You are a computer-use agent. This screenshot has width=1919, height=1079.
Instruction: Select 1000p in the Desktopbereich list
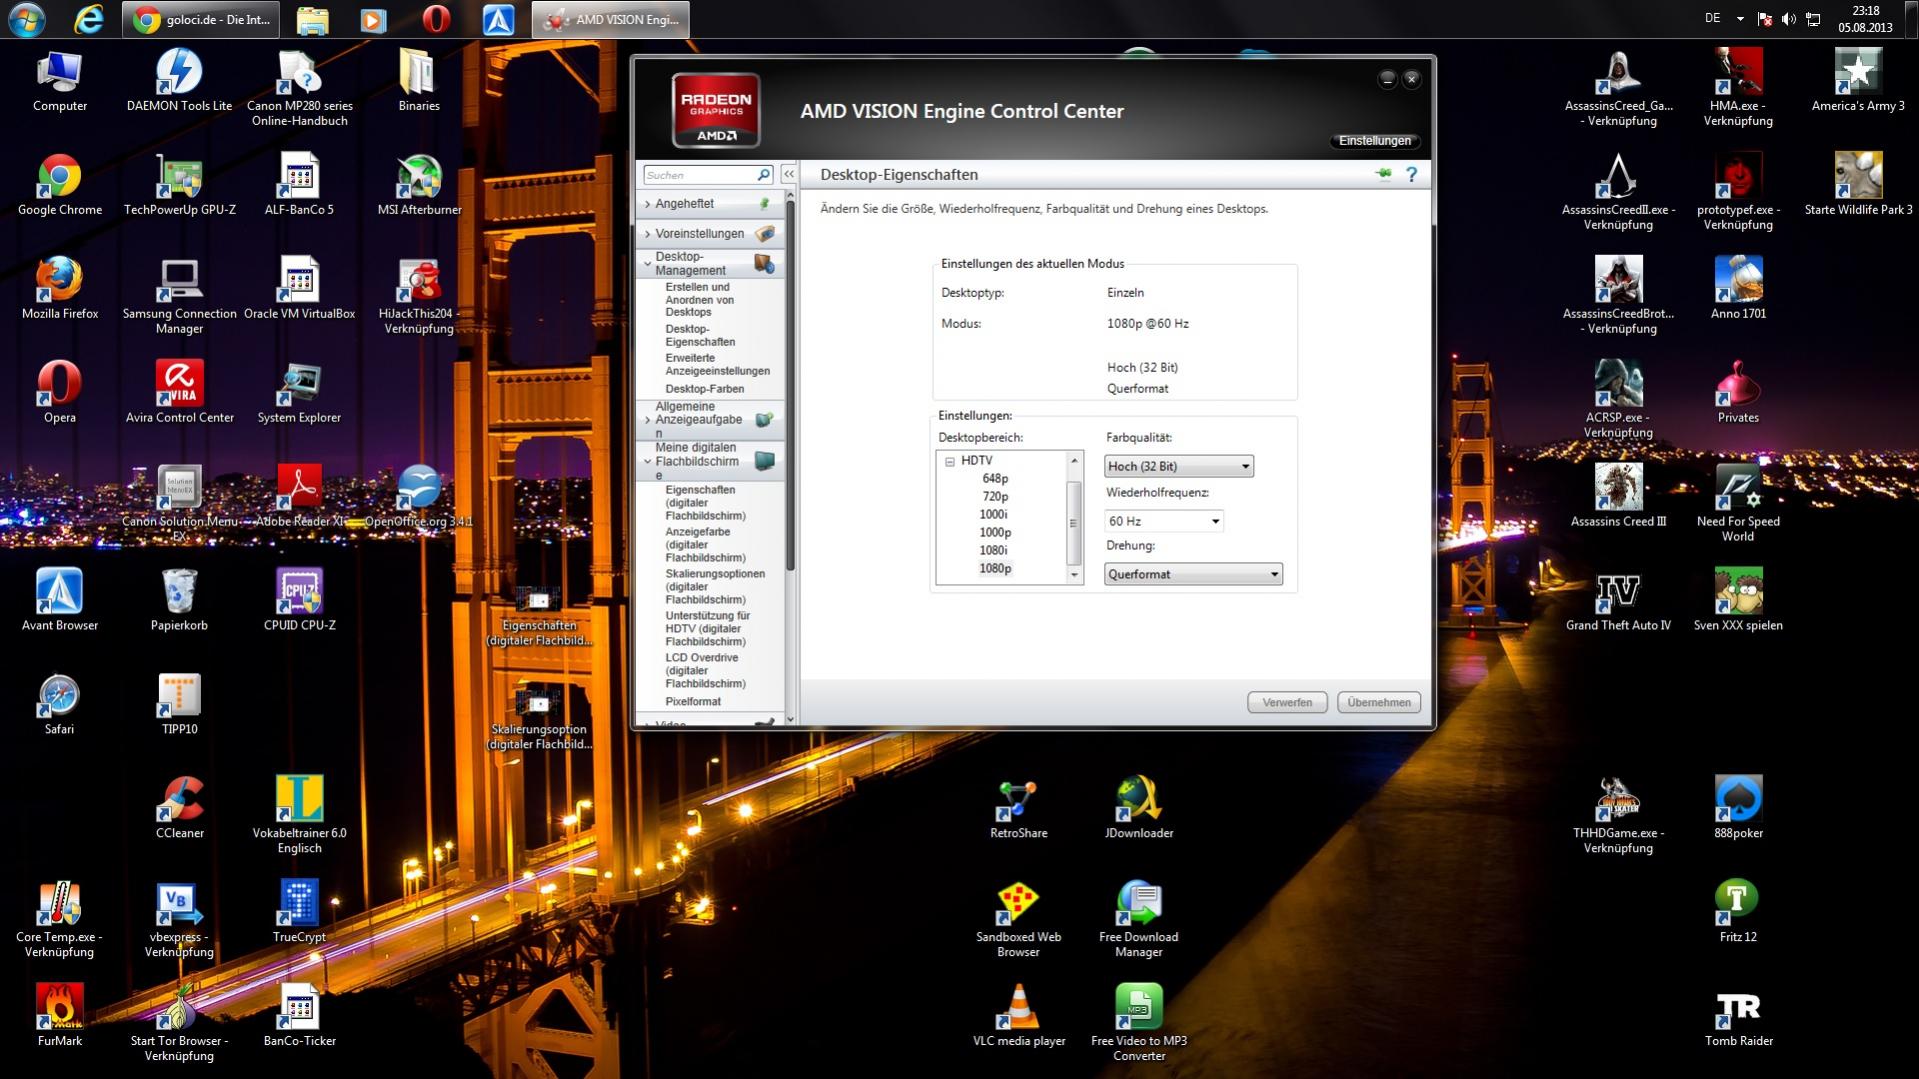click(x=995, y=532)
